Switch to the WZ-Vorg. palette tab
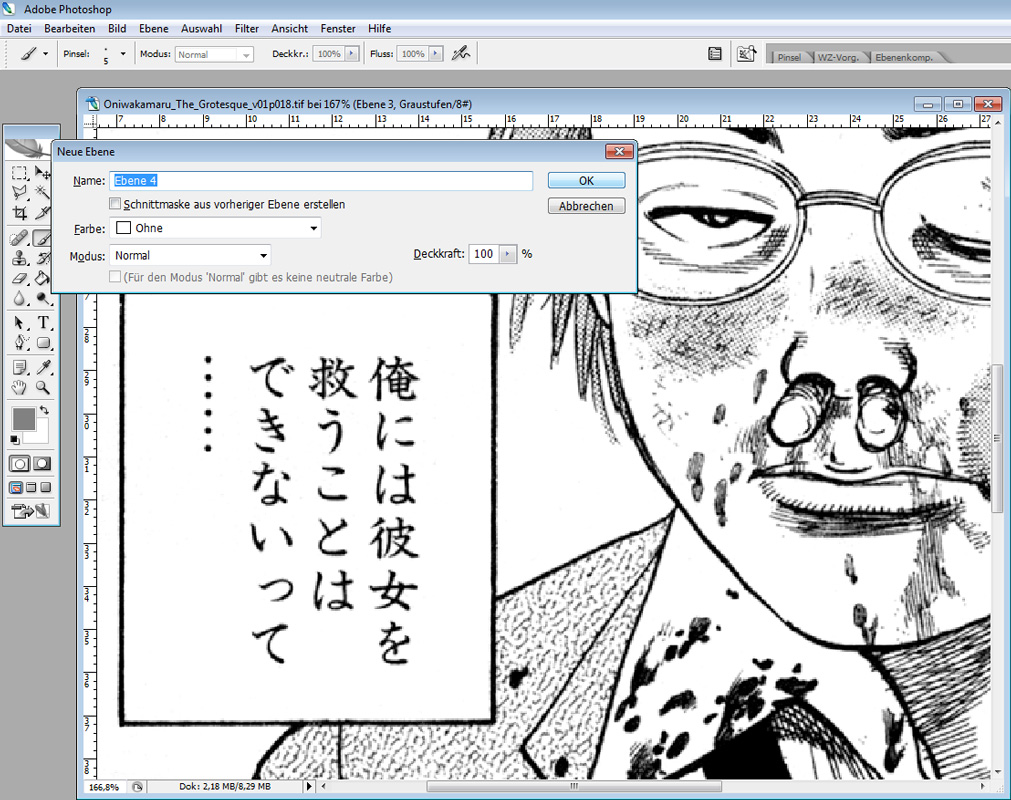Screen dimensions: 1011x800 click(x=838, y=57)
